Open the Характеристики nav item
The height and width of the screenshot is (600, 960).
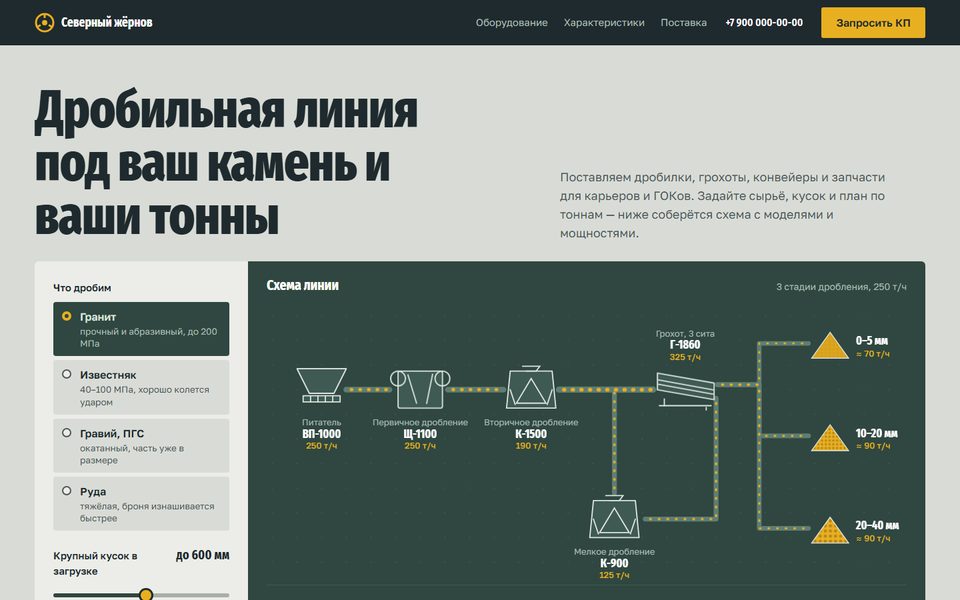tap(604, 23)
